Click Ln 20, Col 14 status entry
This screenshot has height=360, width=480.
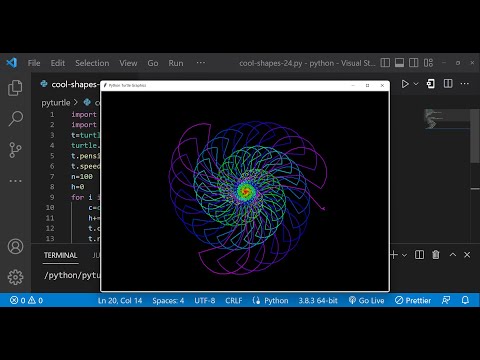(x=120, y=301)
